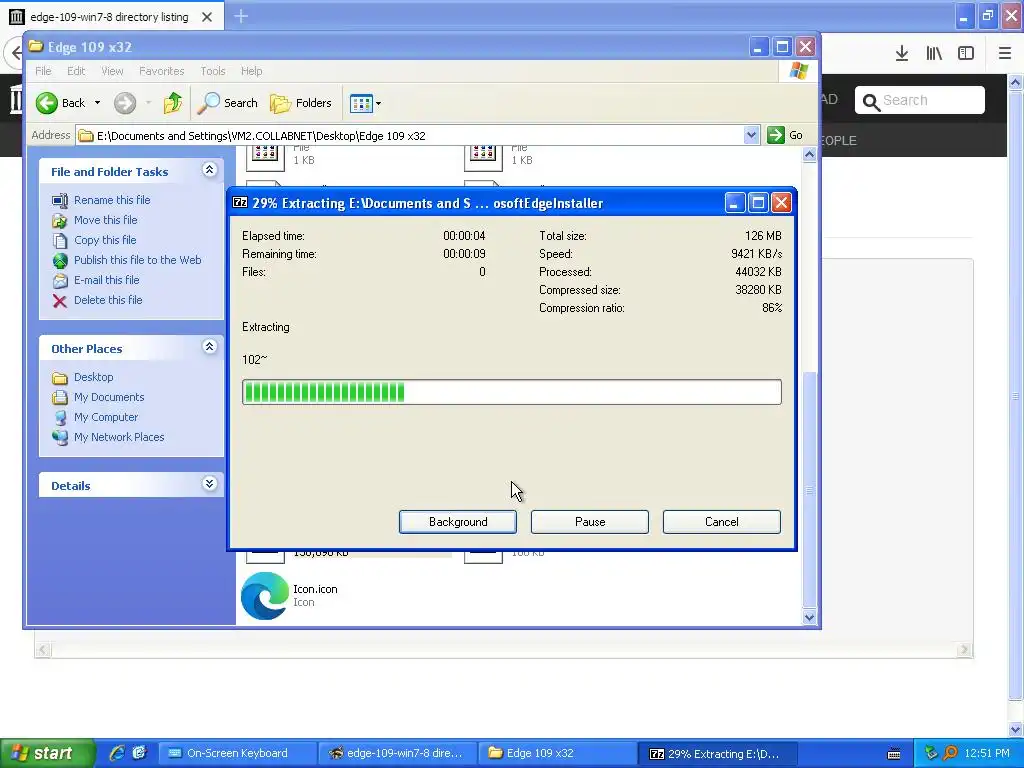Expand the Details panel
The image size is (1024, 768).
pyautogui.click(x=209, y=484)
